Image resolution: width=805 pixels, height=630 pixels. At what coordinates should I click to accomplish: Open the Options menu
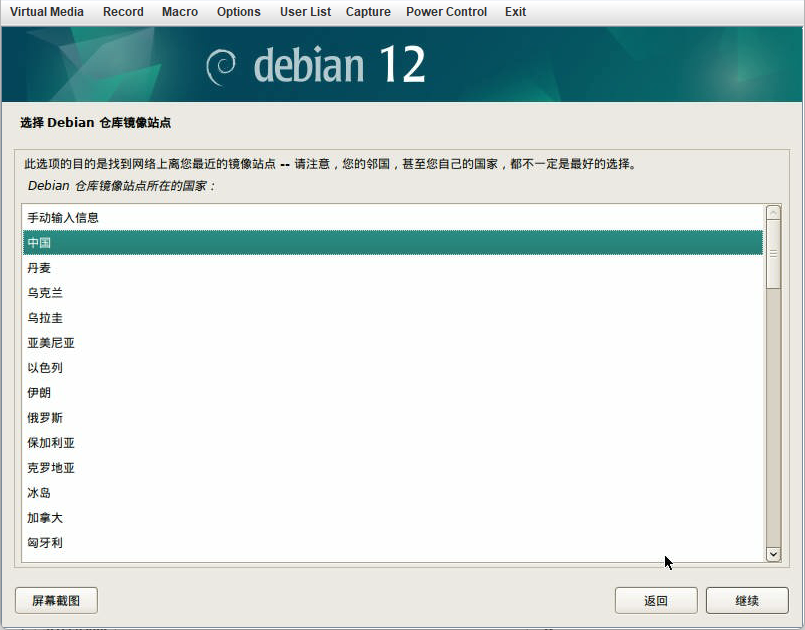tap(238, 12)
